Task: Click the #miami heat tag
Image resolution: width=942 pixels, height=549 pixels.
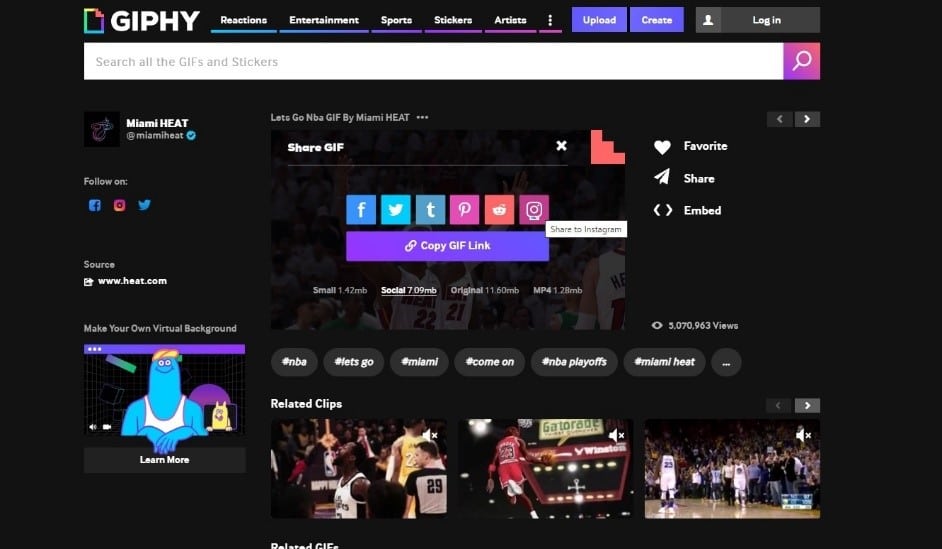Action: tap(664, 362)
